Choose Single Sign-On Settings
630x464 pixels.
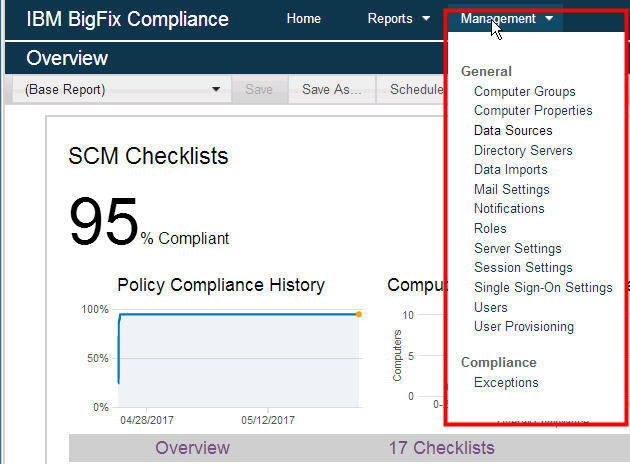543,288
